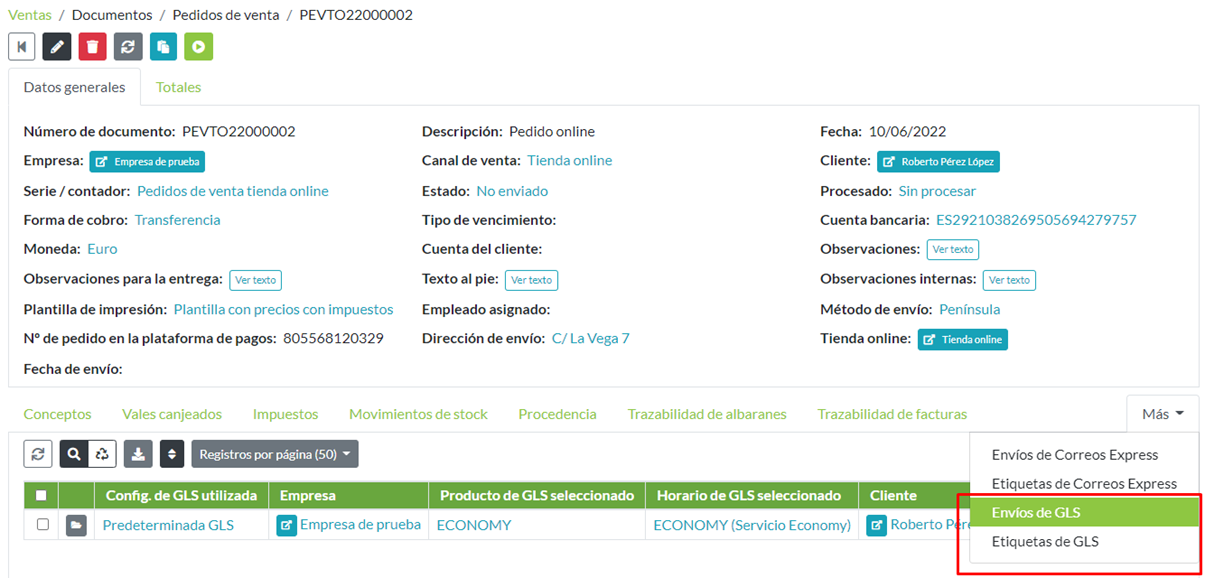This screenshot has width=1205, height=578.
Task: Collapse the Más dropdown tab
Action: [x=1163, y=414]
